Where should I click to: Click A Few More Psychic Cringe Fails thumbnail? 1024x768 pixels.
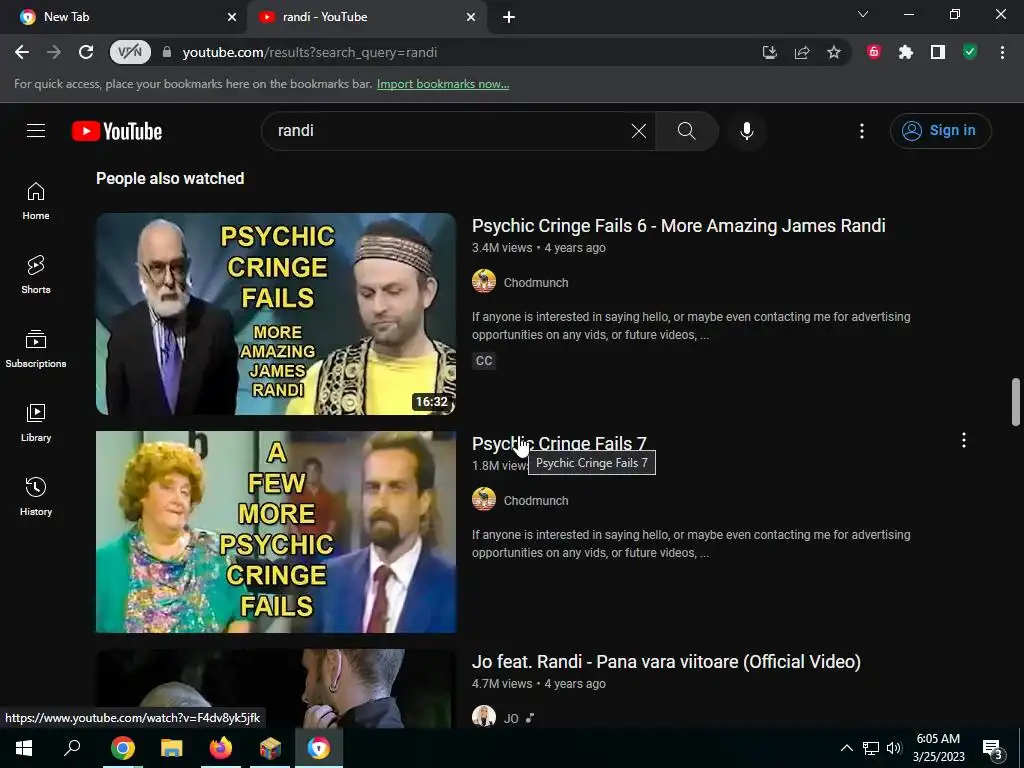click(x=276, y=532)
